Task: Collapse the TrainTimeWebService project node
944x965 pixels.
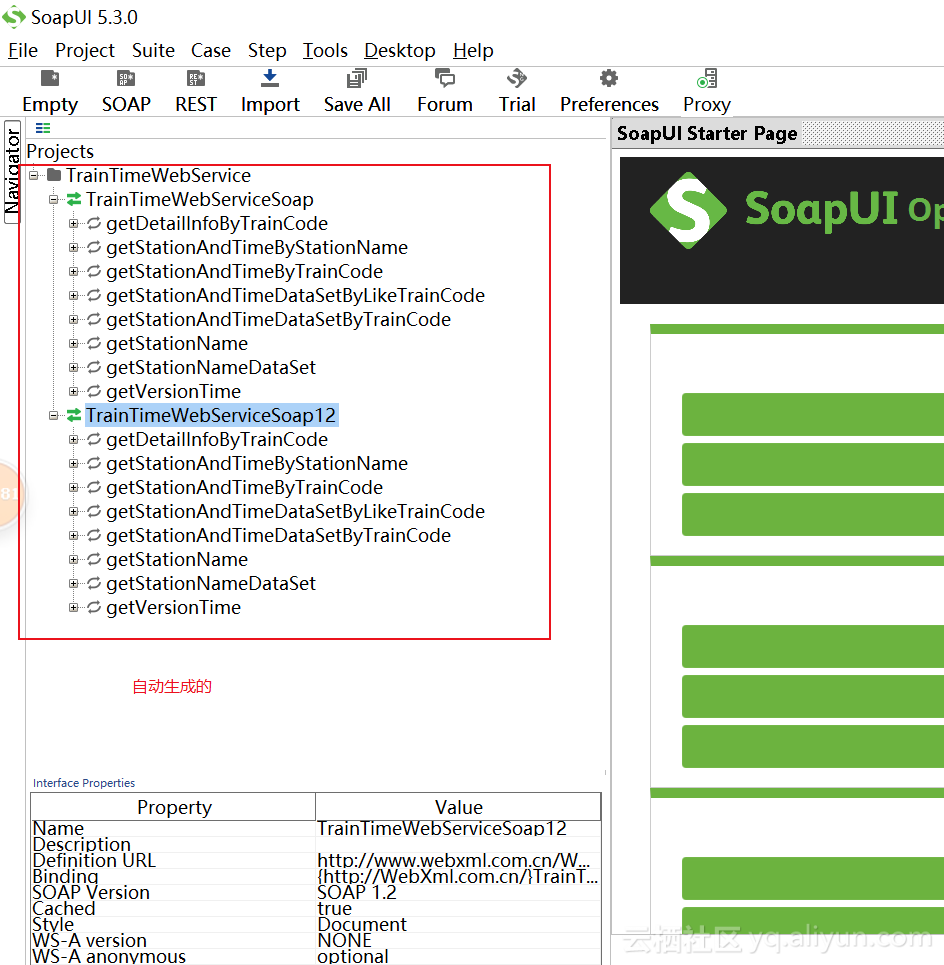Action: (x=34, y=175)
